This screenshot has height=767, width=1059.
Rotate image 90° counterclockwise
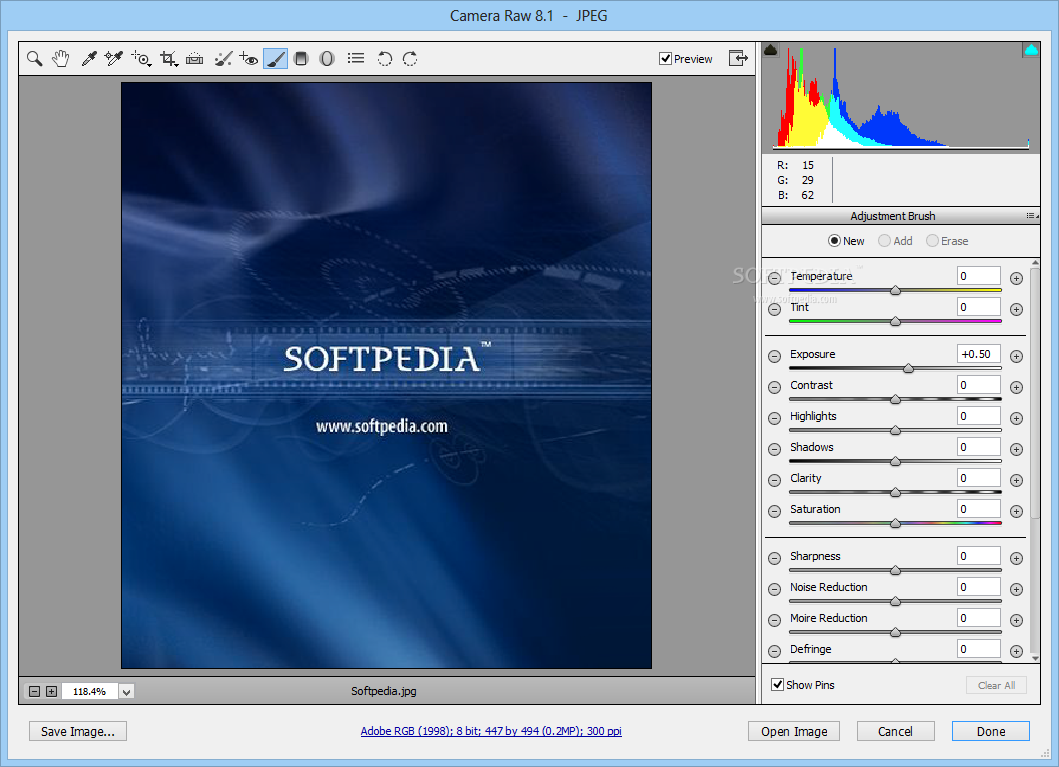(x=384, y=59)
